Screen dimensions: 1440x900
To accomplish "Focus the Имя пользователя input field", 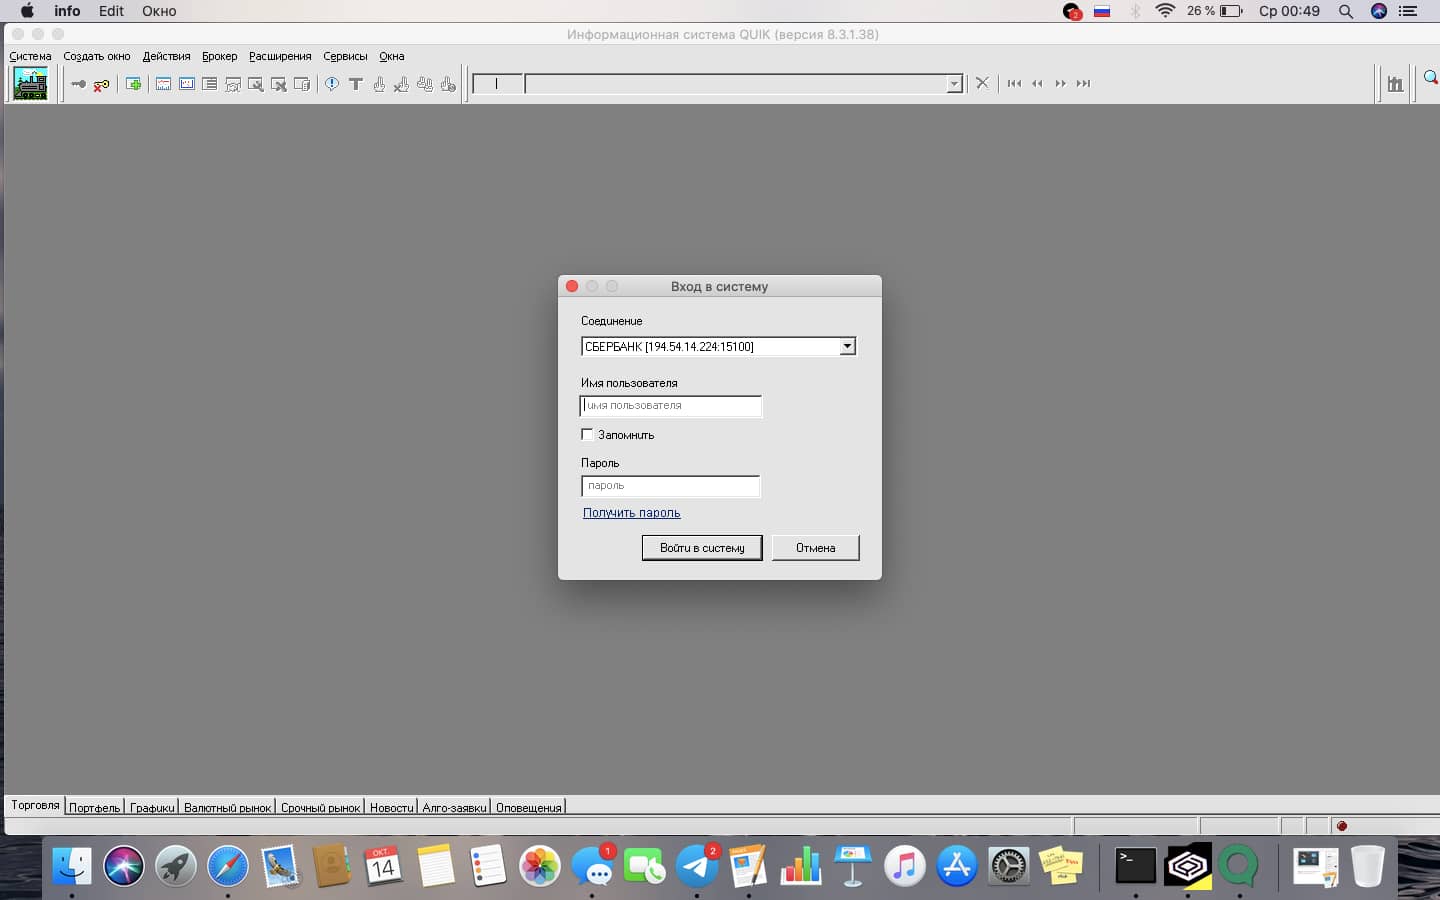I will pos(670,406).
